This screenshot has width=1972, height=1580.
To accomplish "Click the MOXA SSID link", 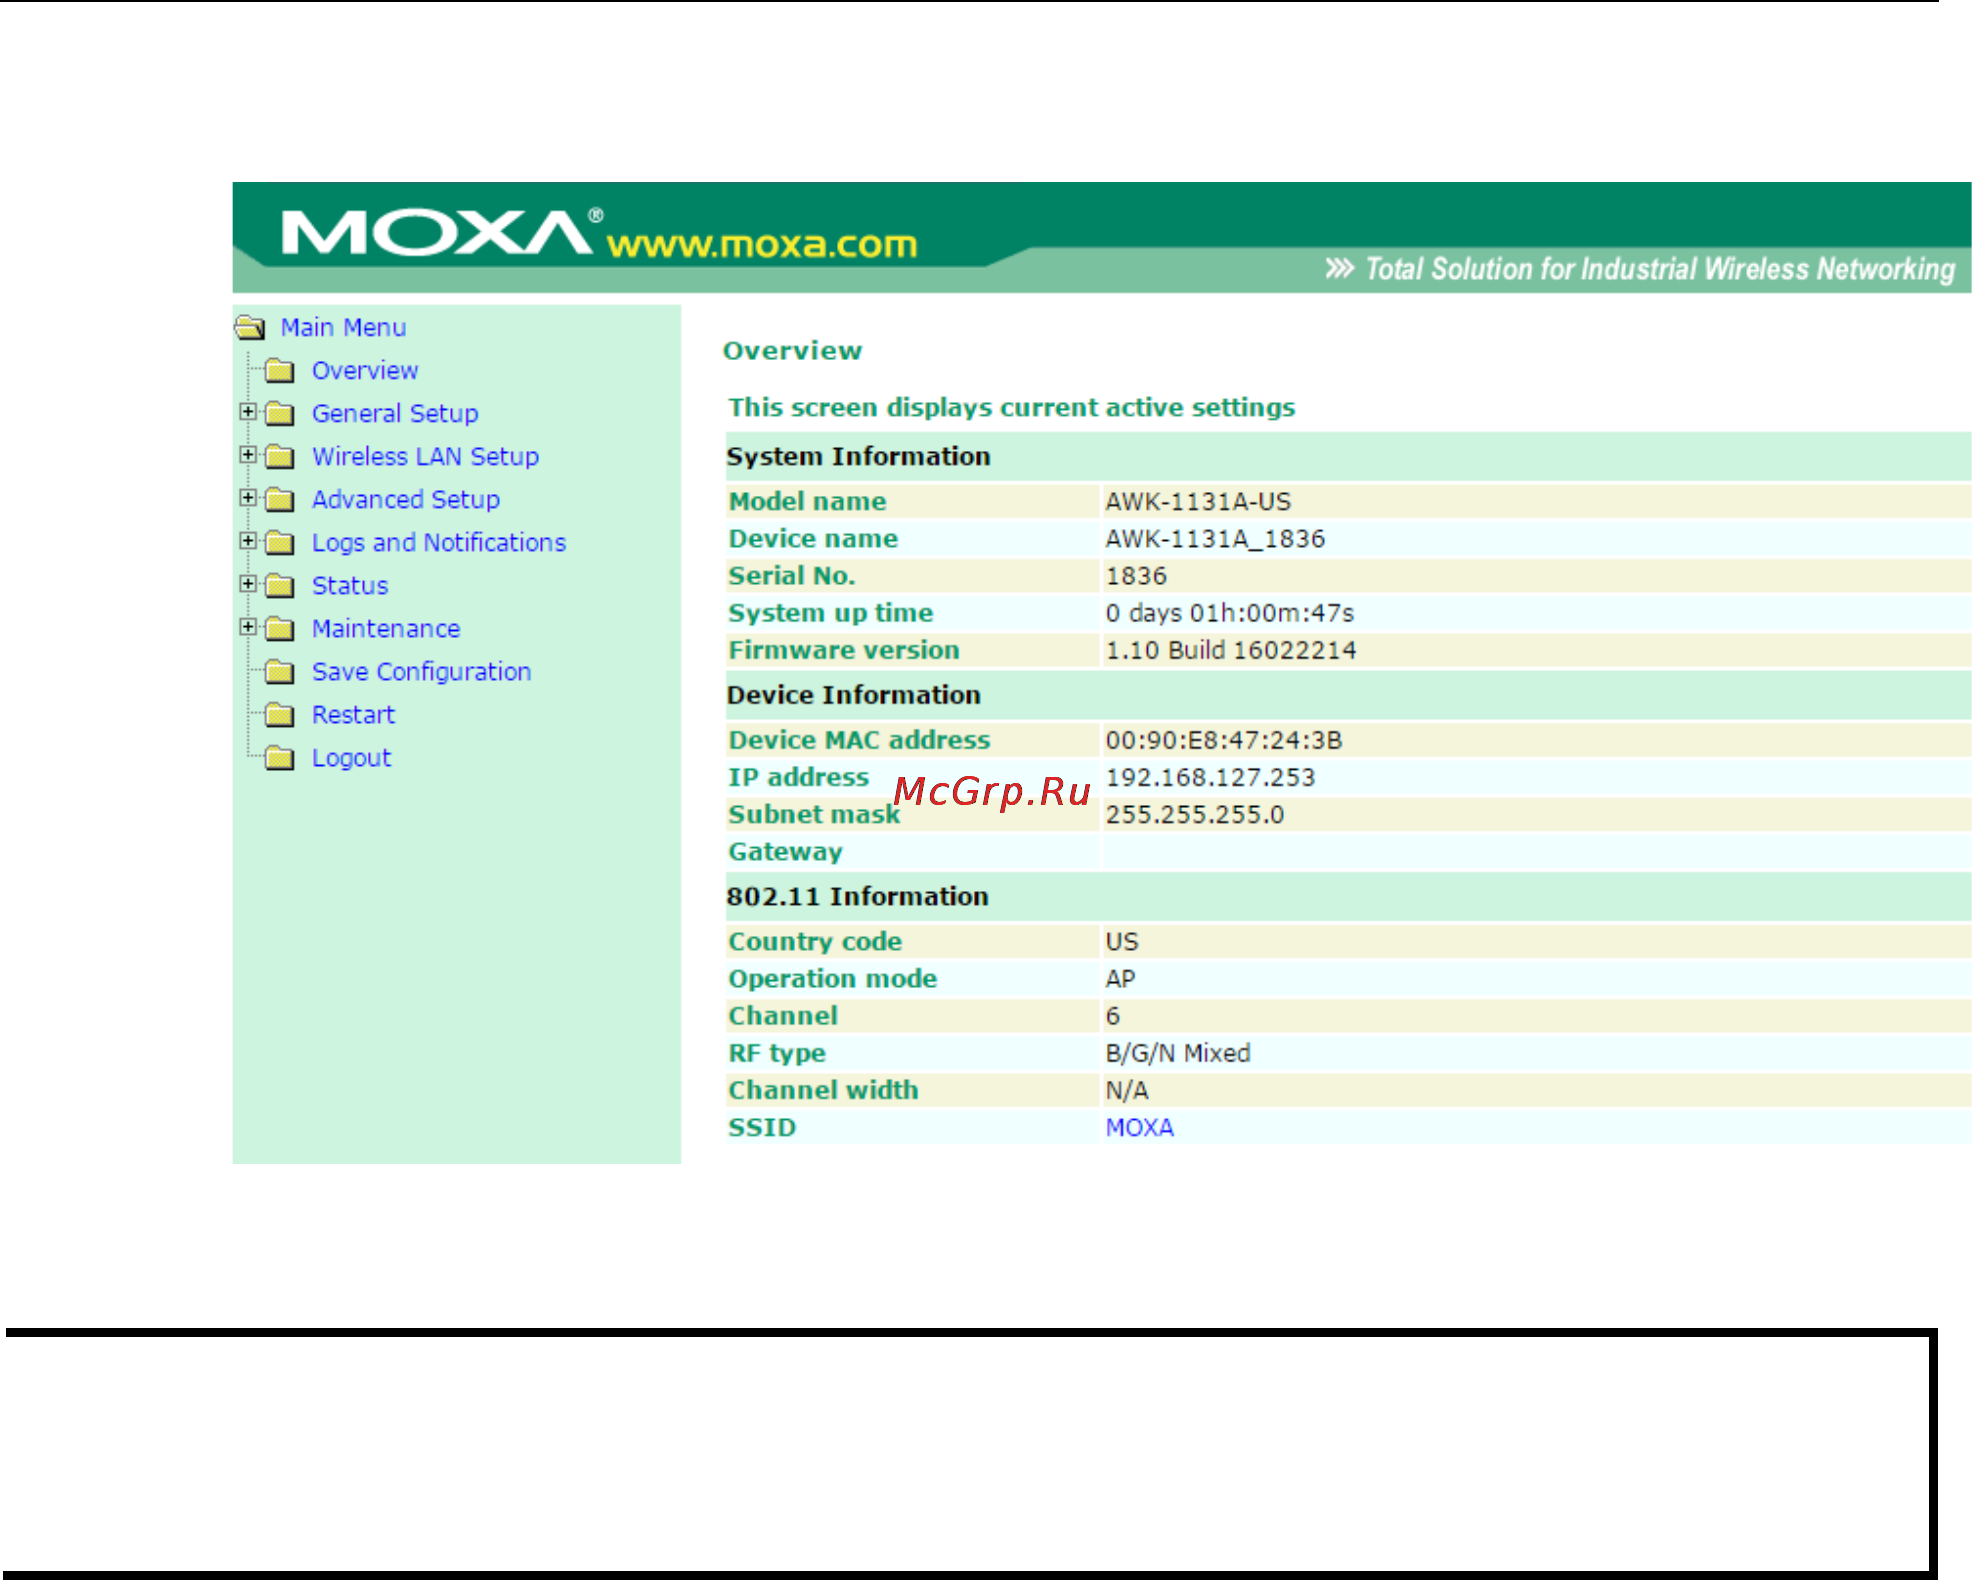I will tap(1140, 1127).
